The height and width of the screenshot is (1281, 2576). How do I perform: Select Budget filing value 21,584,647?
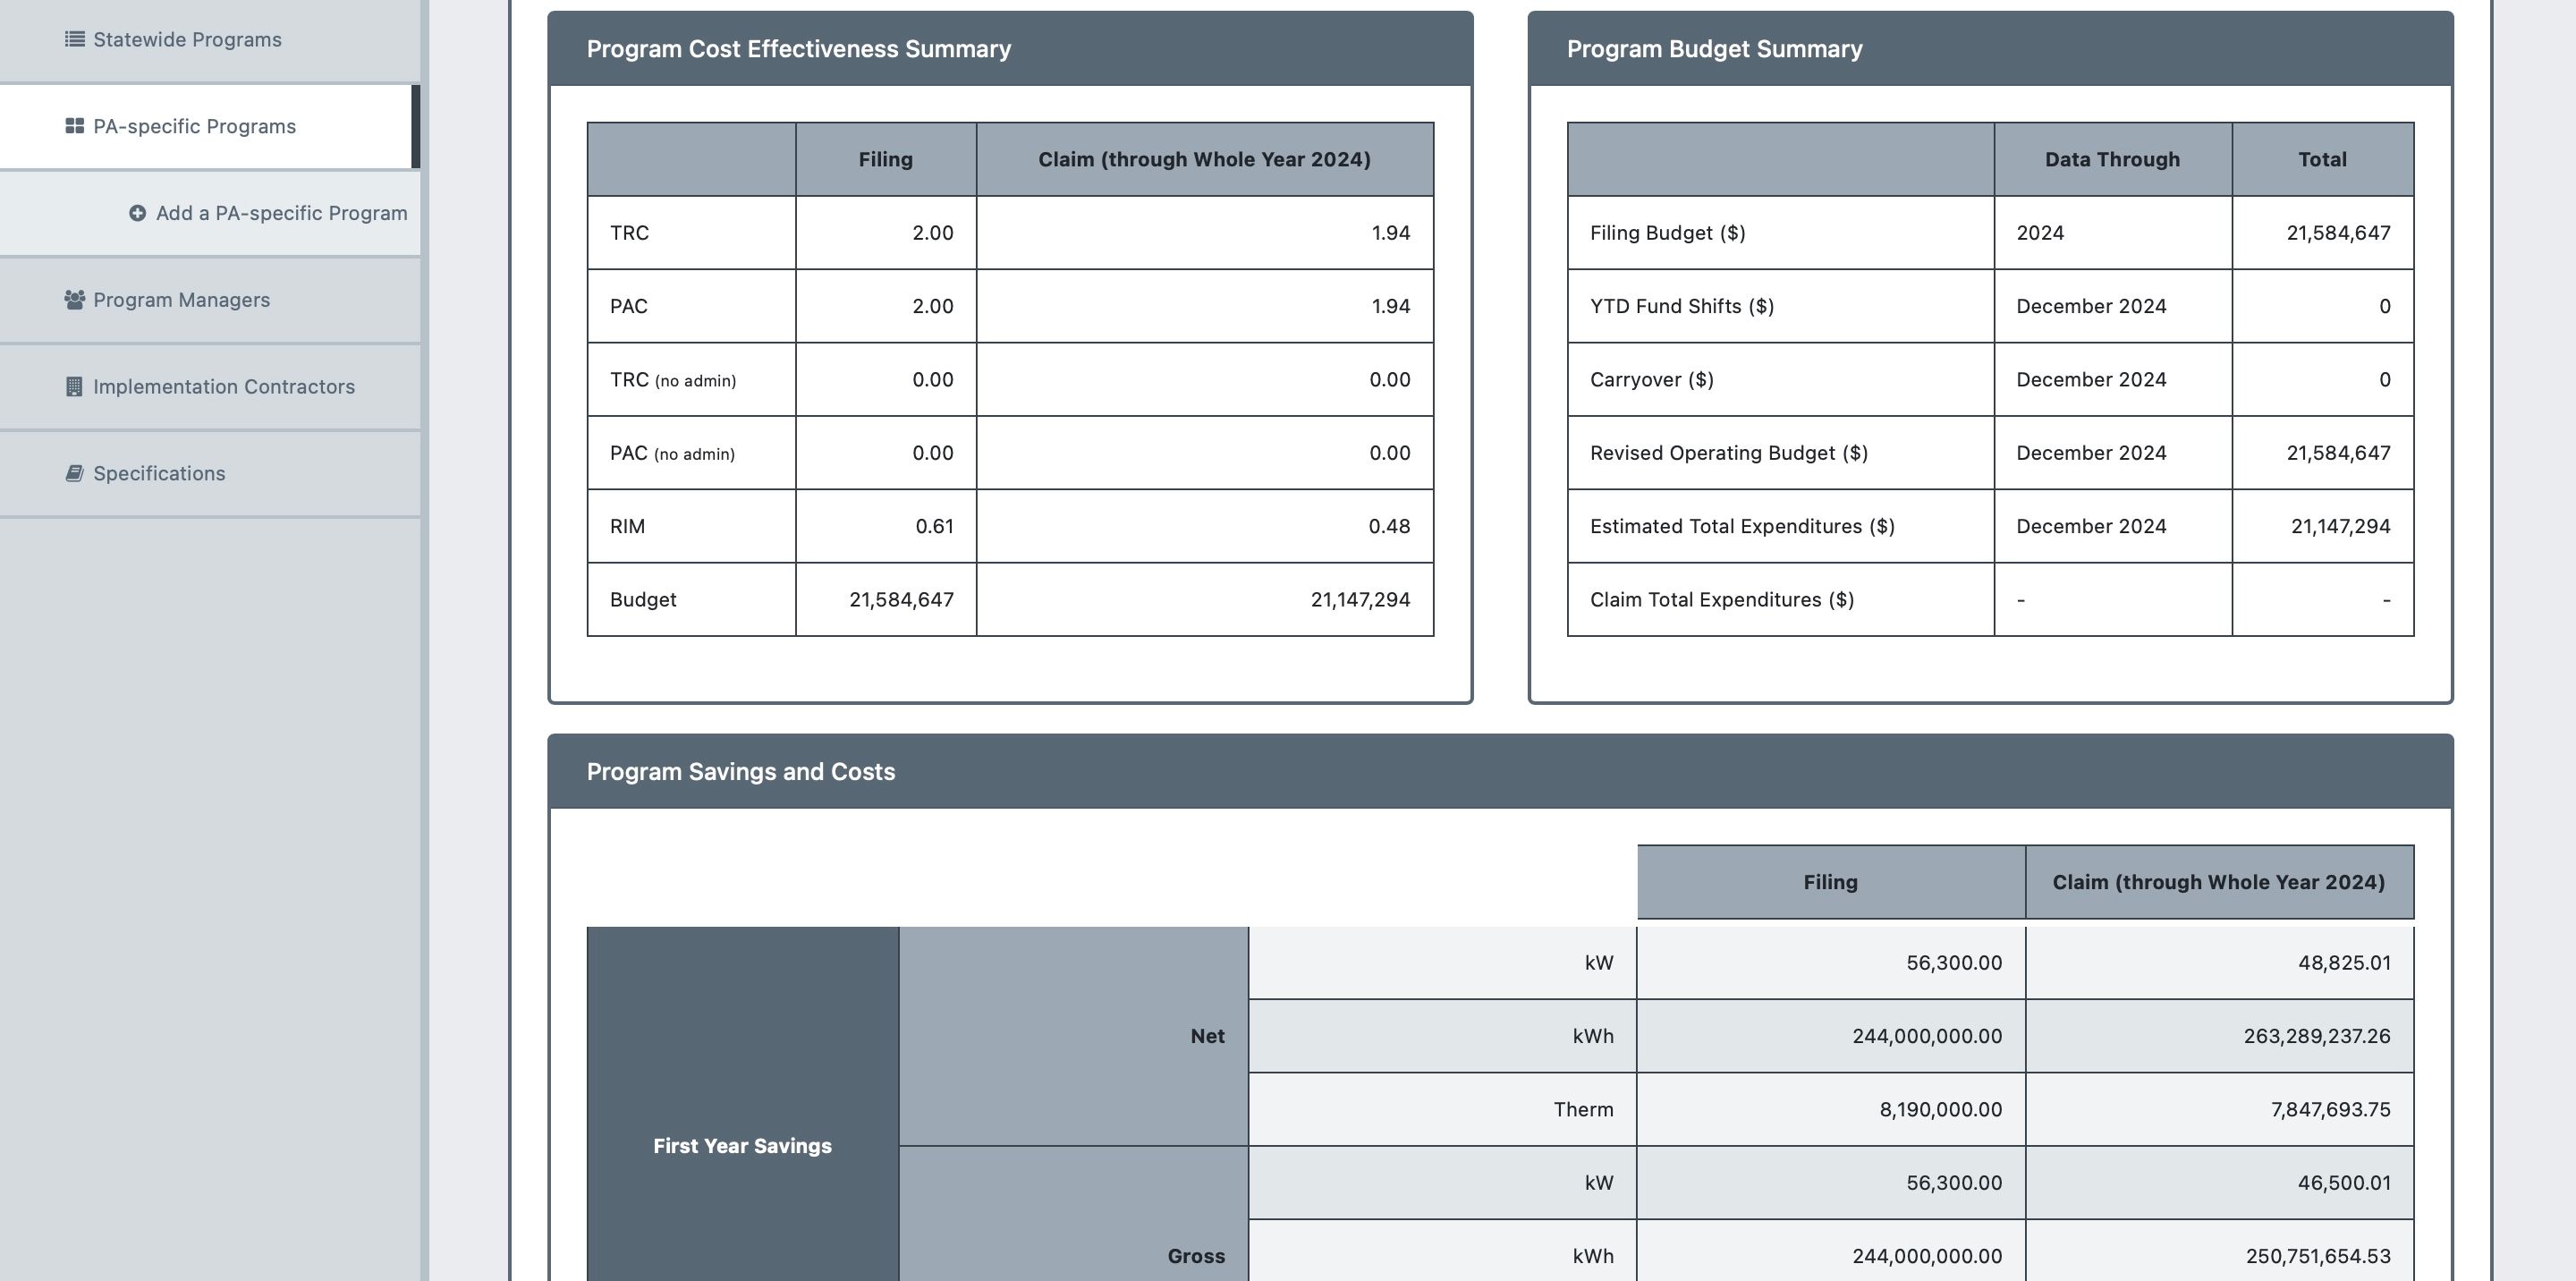click(x=901, y=600)
